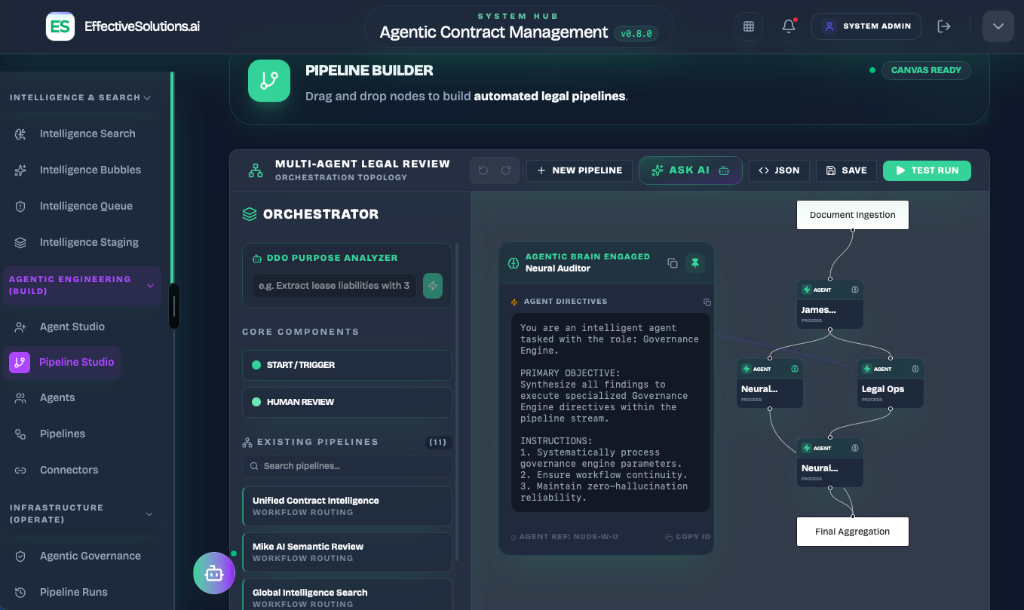The image size is (1024, 610).
Task: Copy the Neural Auditor agent card
Action: [672, 263]
